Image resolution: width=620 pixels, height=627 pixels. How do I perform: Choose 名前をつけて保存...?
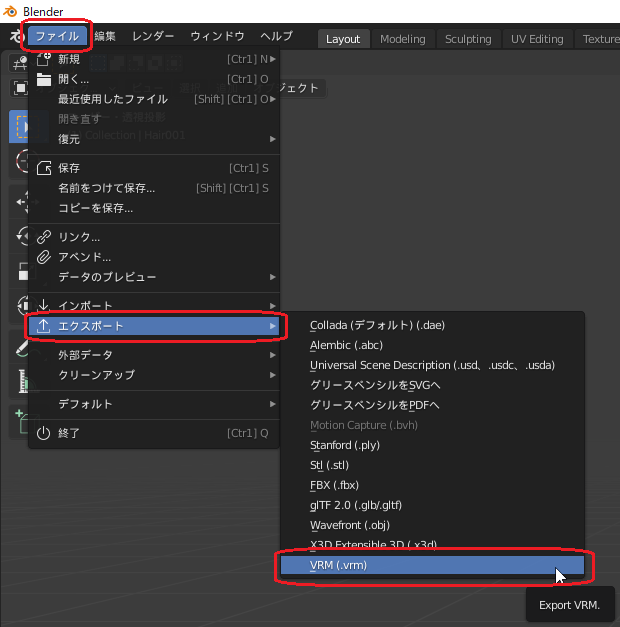(x=154, y=188)
